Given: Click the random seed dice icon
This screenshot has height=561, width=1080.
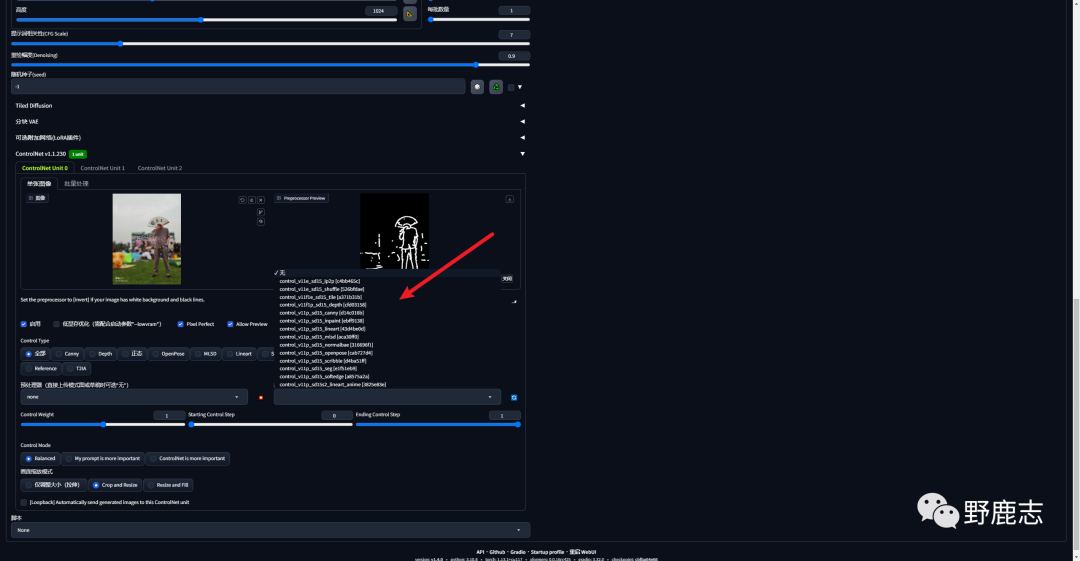Looking at the screenshot, I should coord(477,87).
